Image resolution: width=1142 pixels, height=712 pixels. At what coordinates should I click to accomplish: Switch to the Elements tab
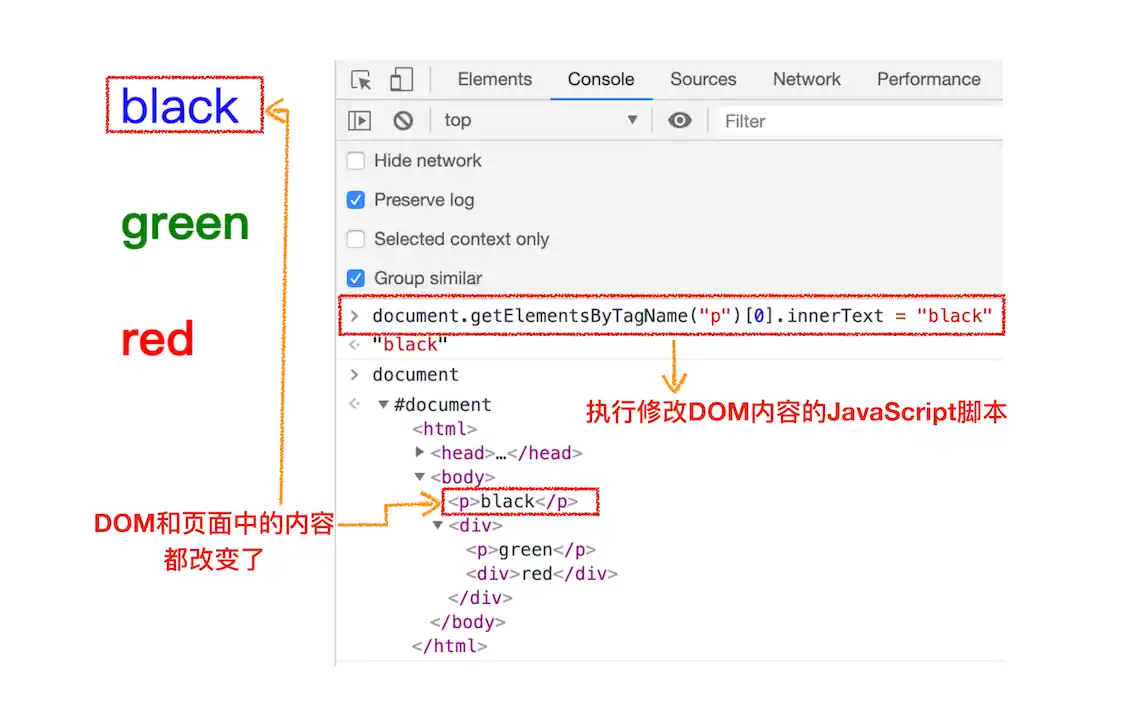[494, 80]
